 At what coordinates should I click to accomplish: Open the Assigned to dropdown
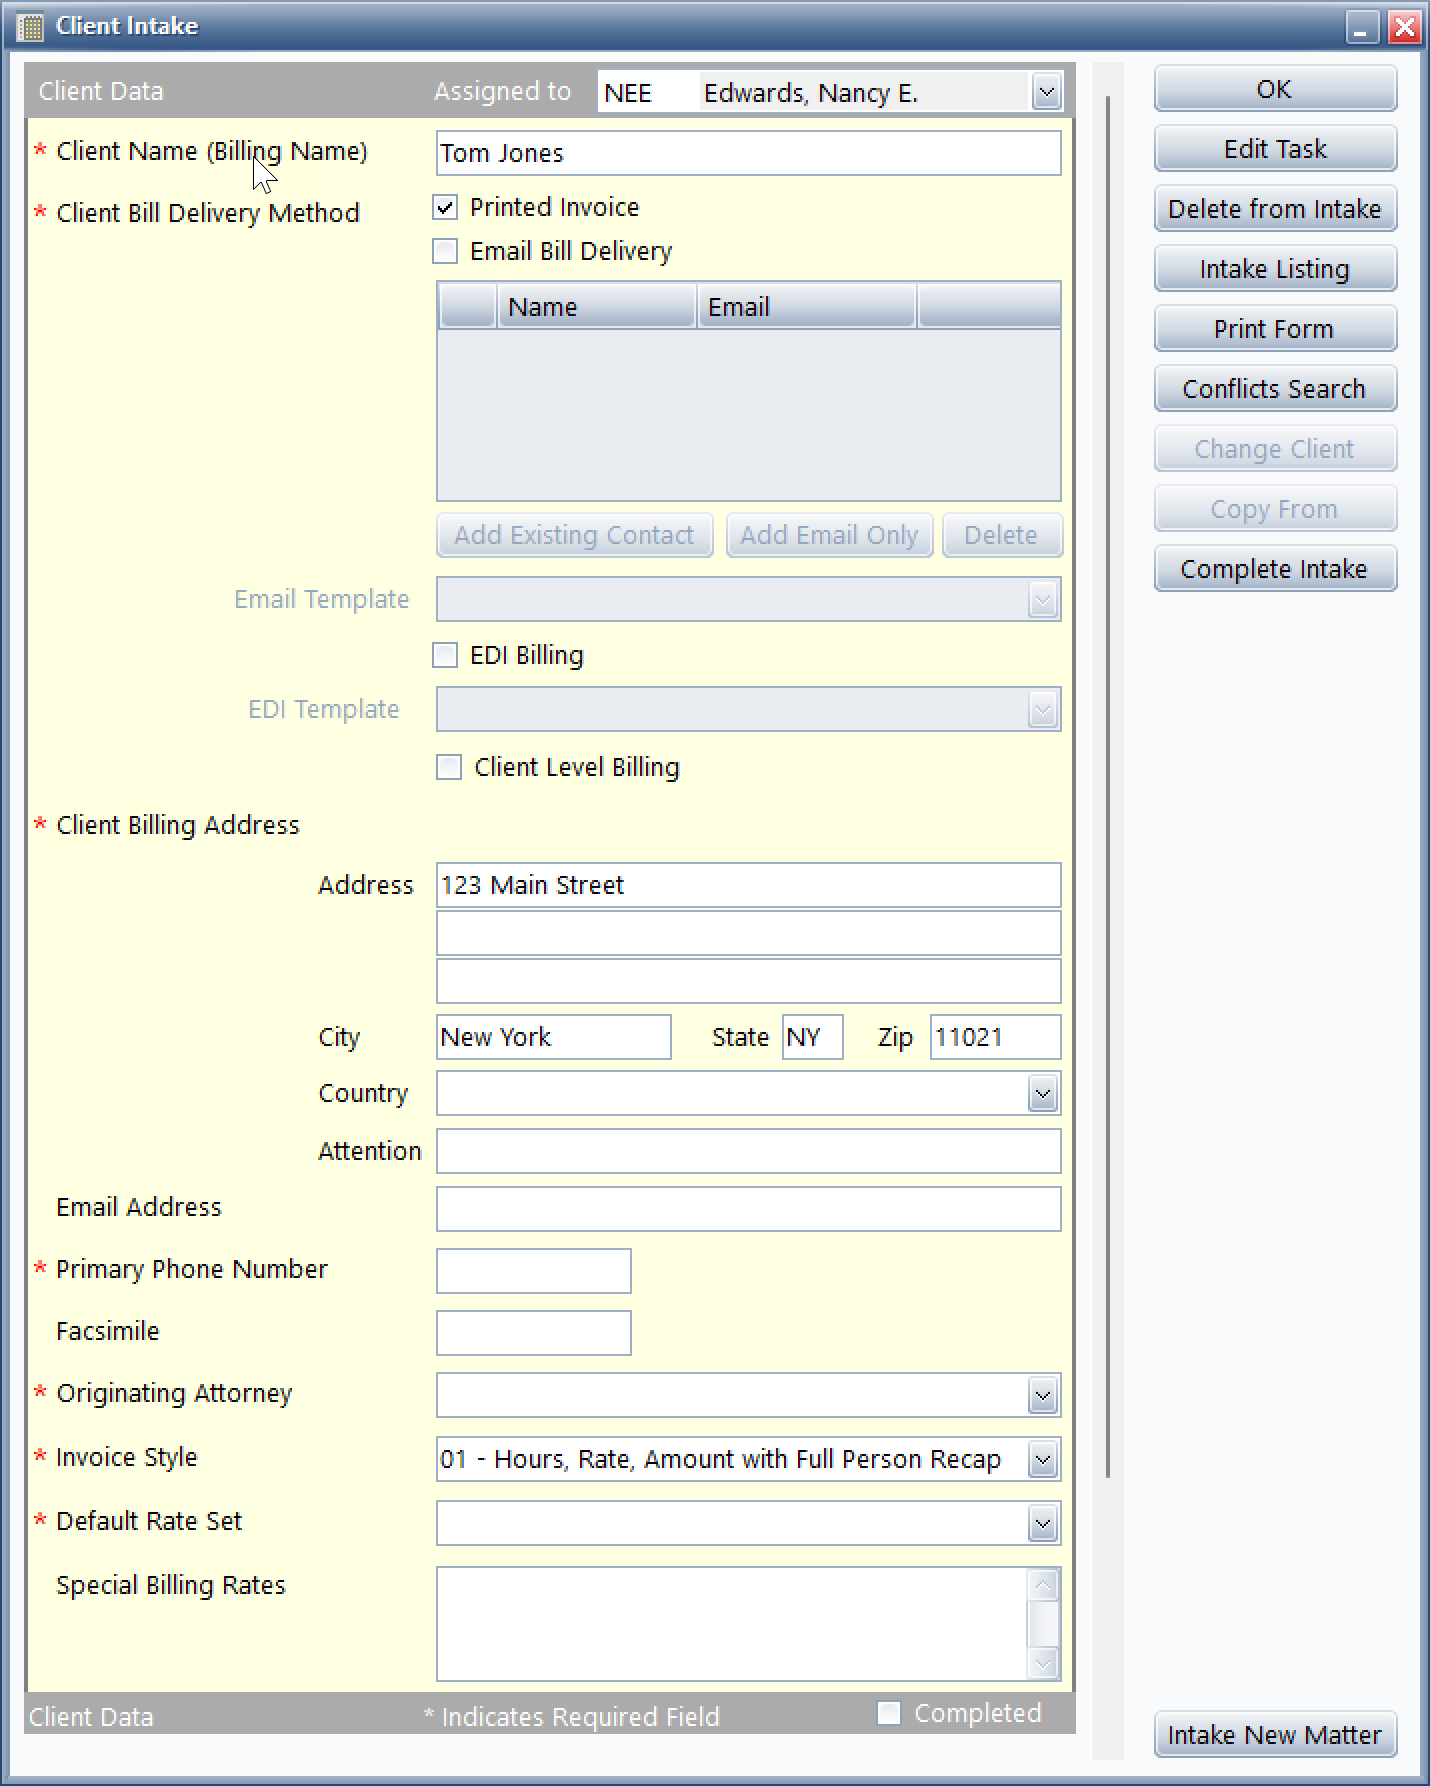point(1046,93)
